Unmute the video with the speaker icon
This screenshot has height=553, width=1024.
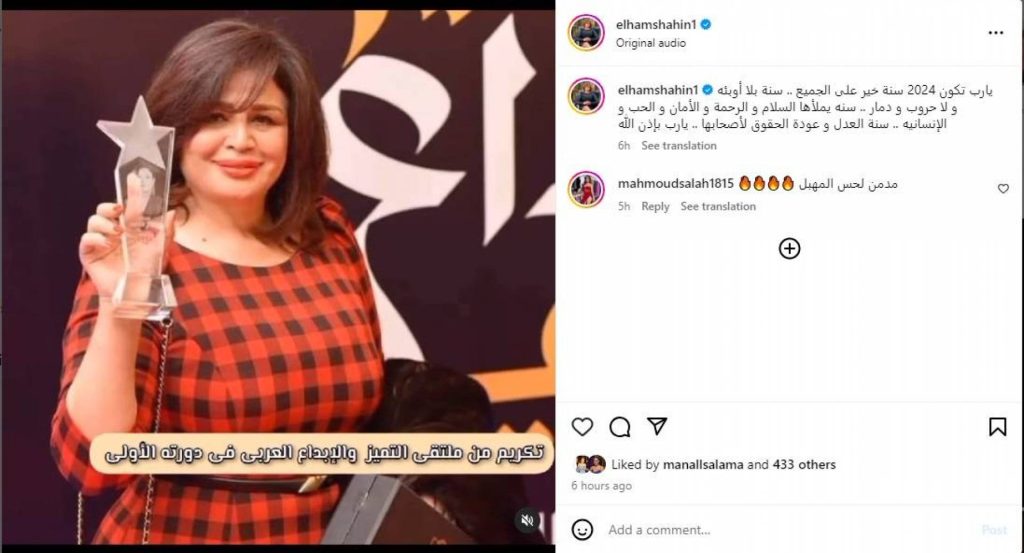tap(528, 520)
